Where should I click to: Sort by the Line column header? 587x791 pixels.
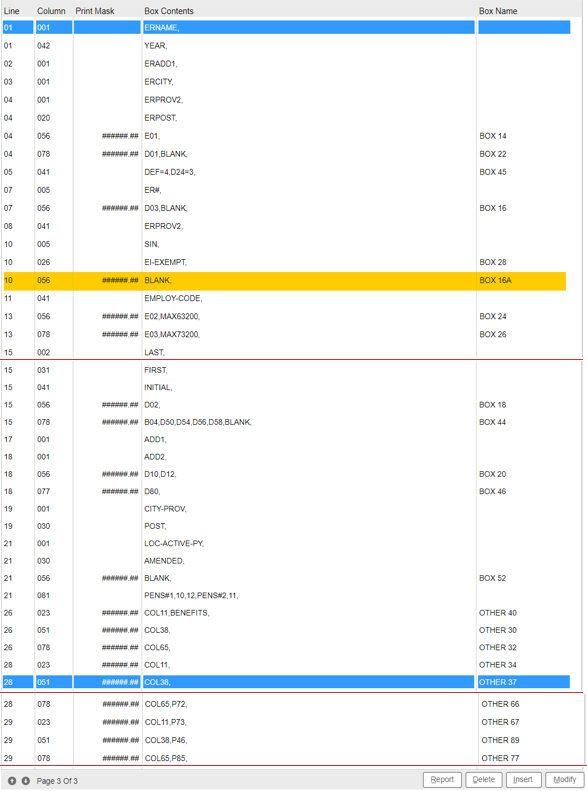point(12,11)
